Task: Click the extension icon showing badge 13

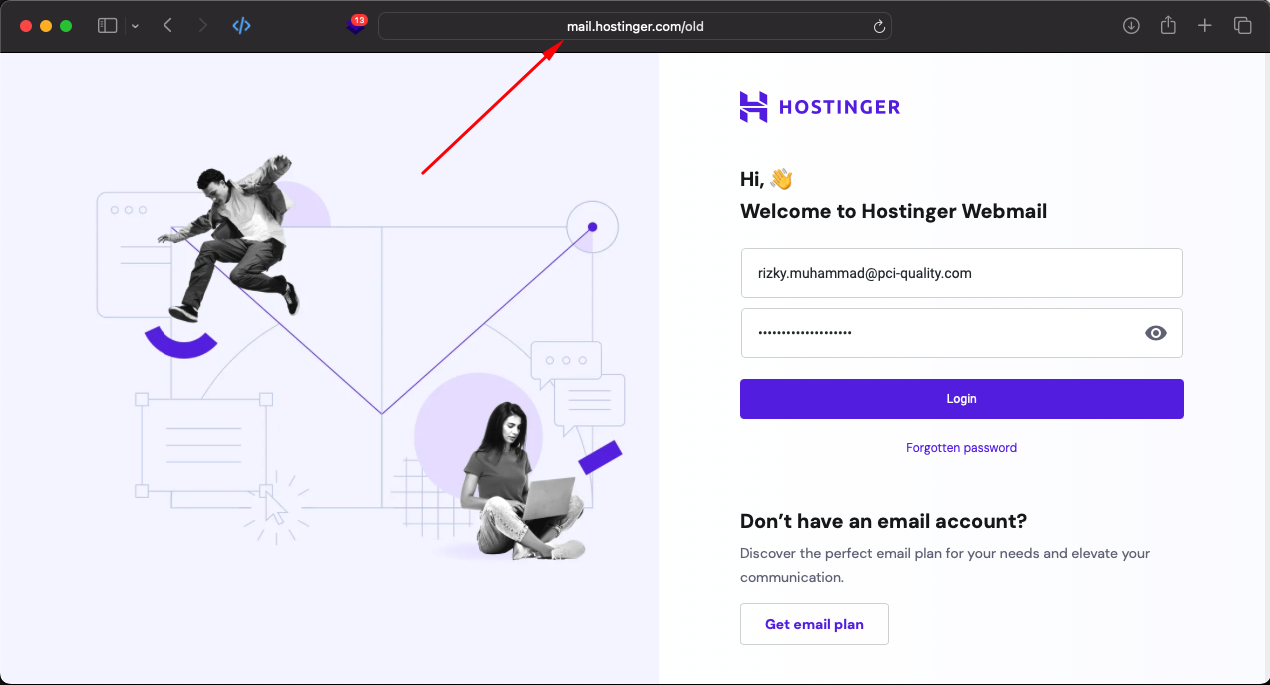Action: pos(356,25)
